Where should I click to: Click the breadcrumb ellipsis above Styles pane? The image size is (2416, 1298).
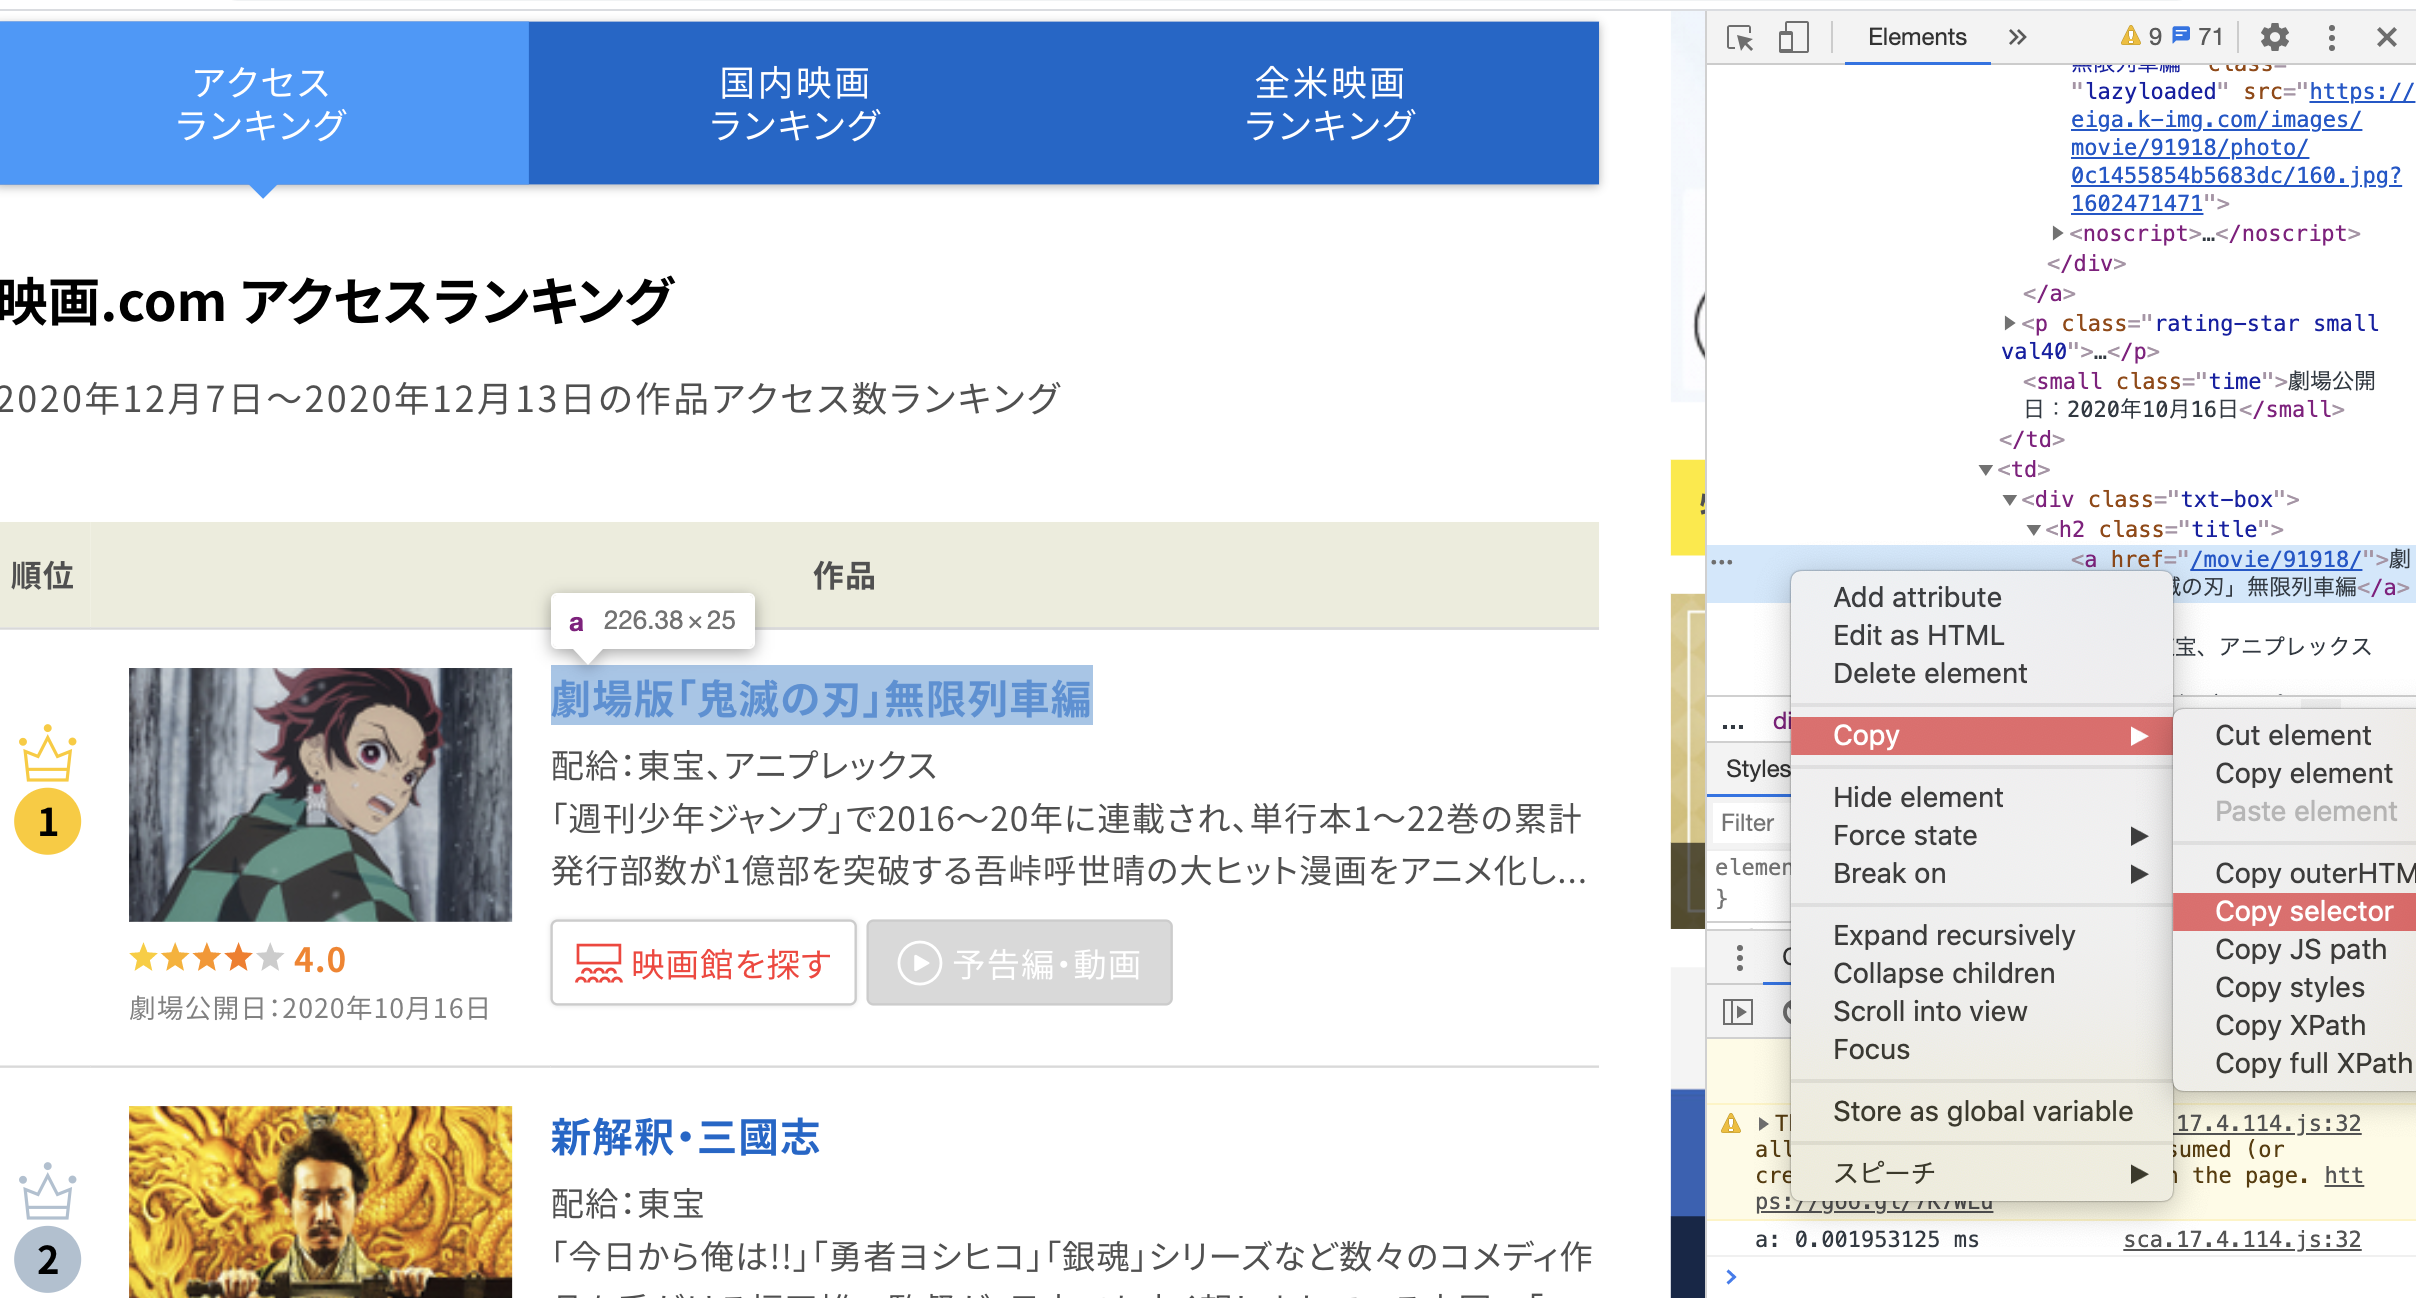pos(1733,724)
